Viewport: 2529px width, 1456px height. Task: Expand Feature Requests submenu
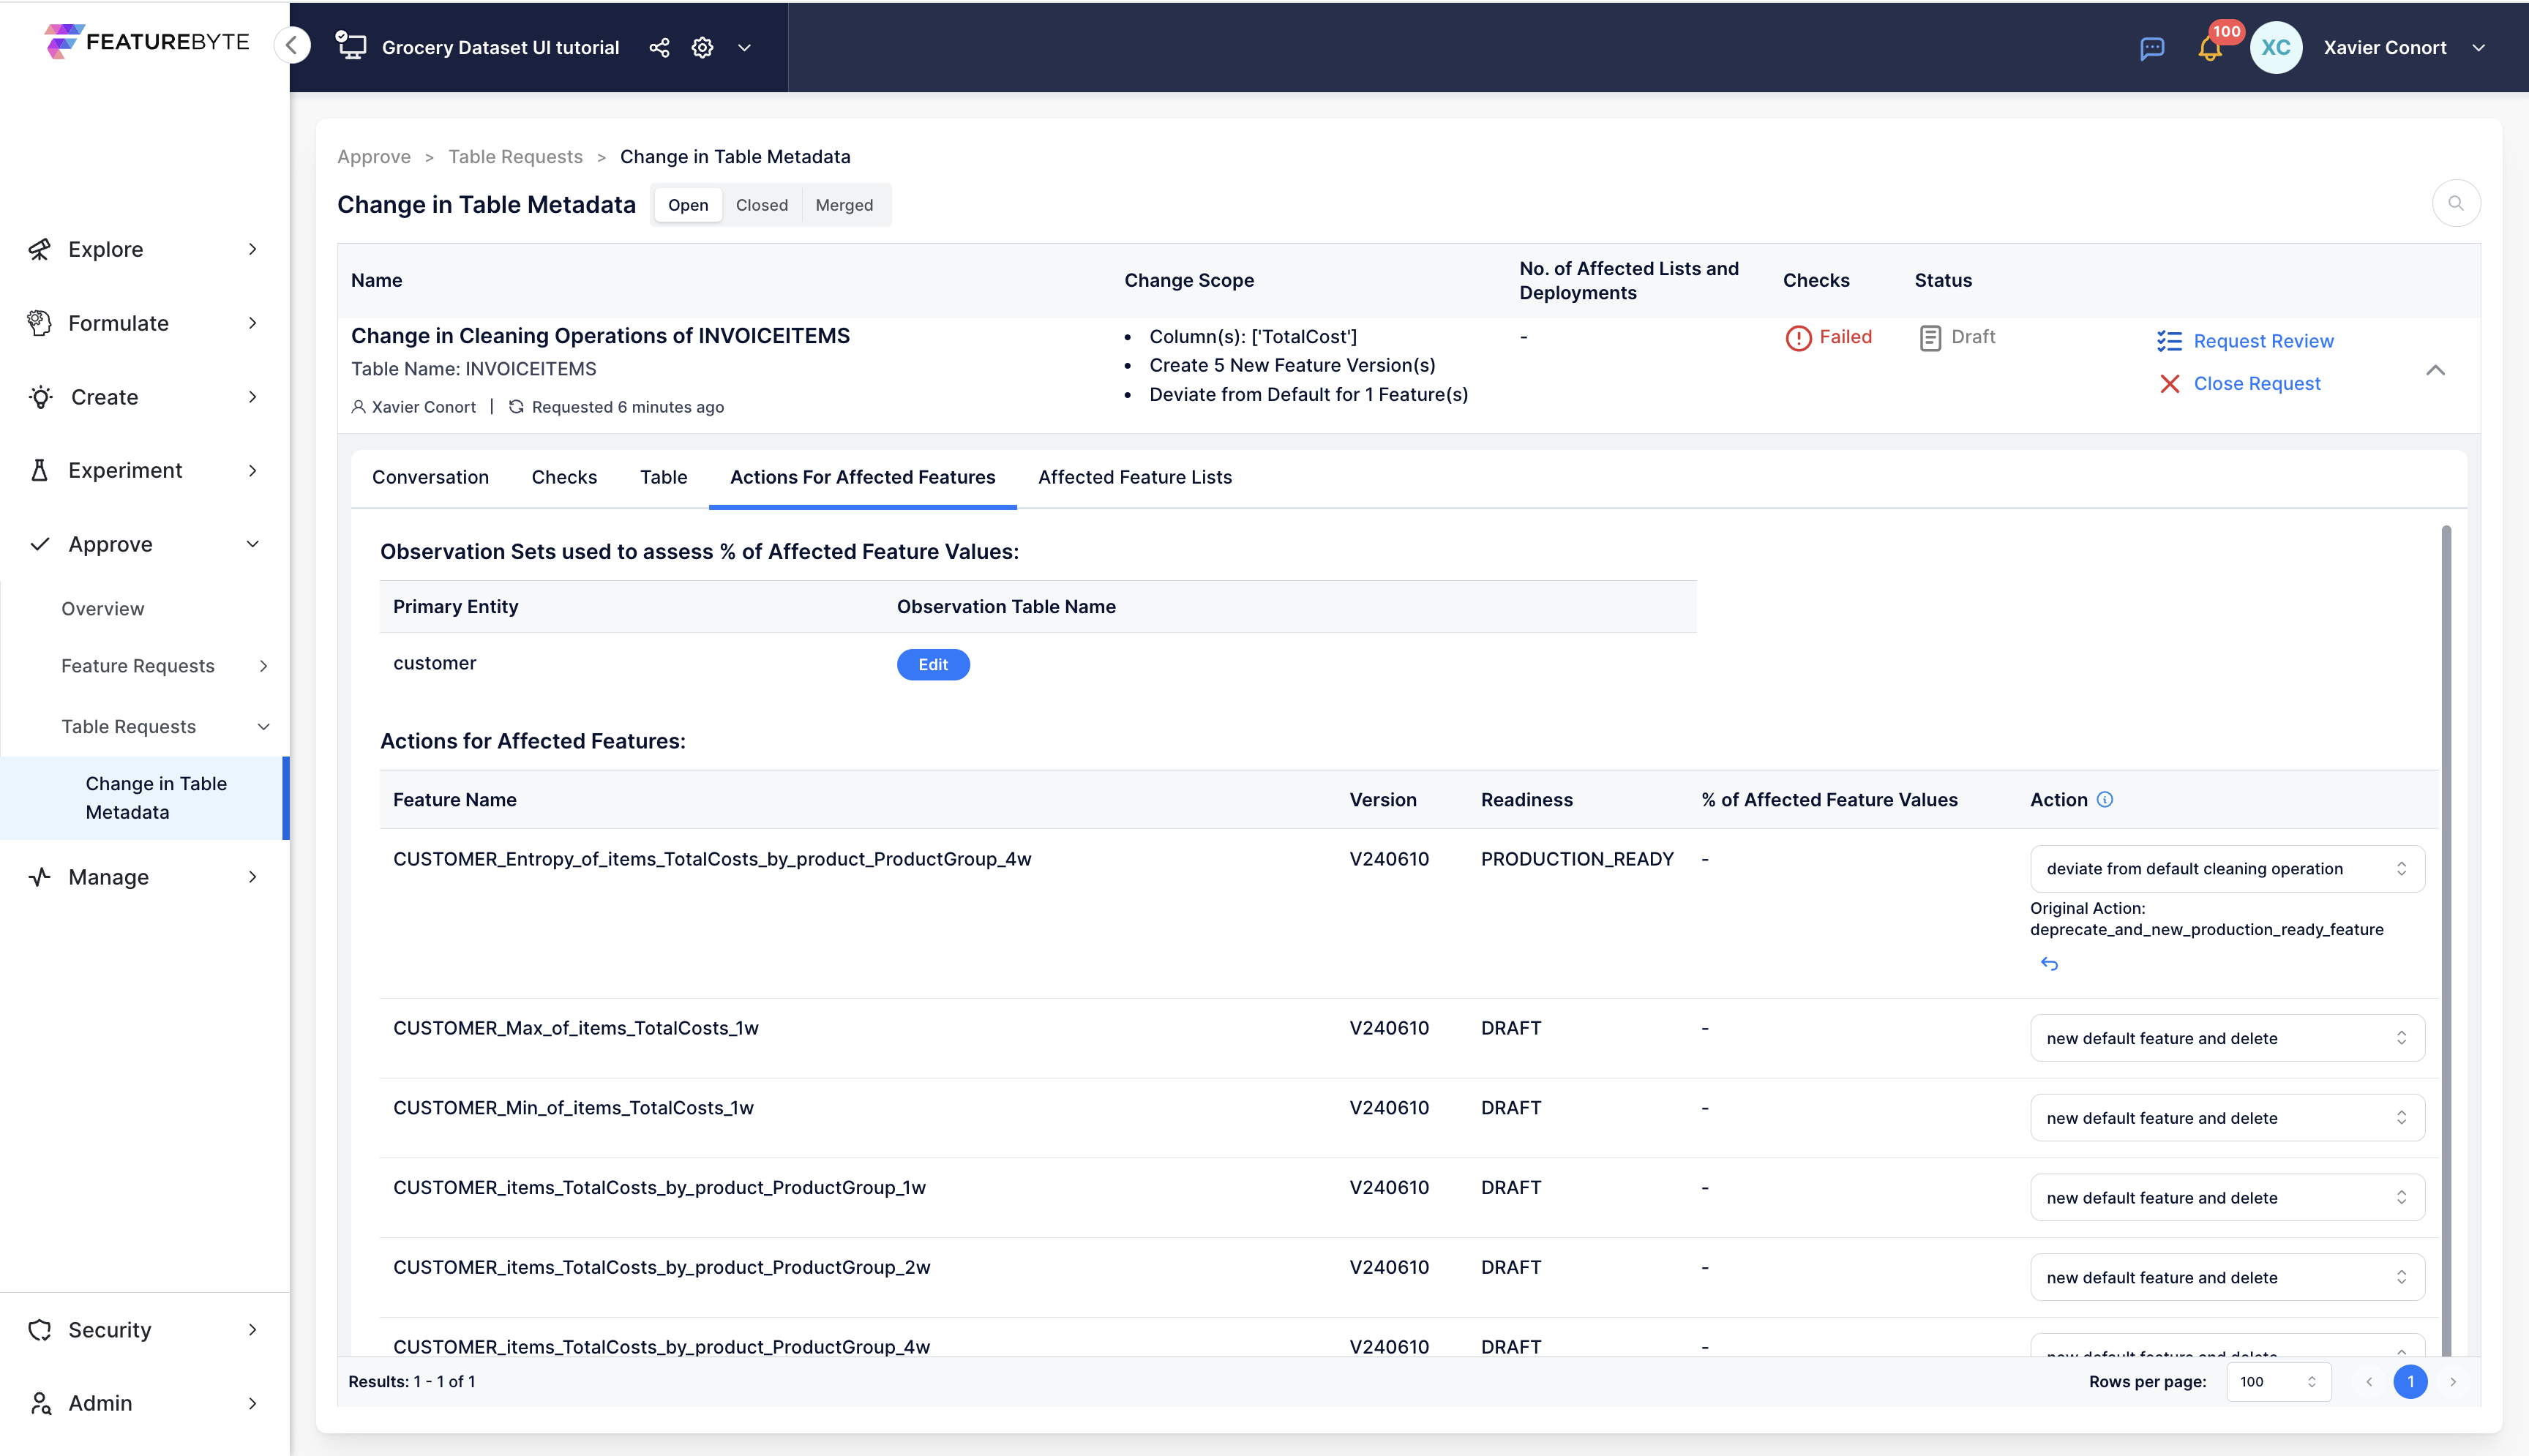coord(263,665)
